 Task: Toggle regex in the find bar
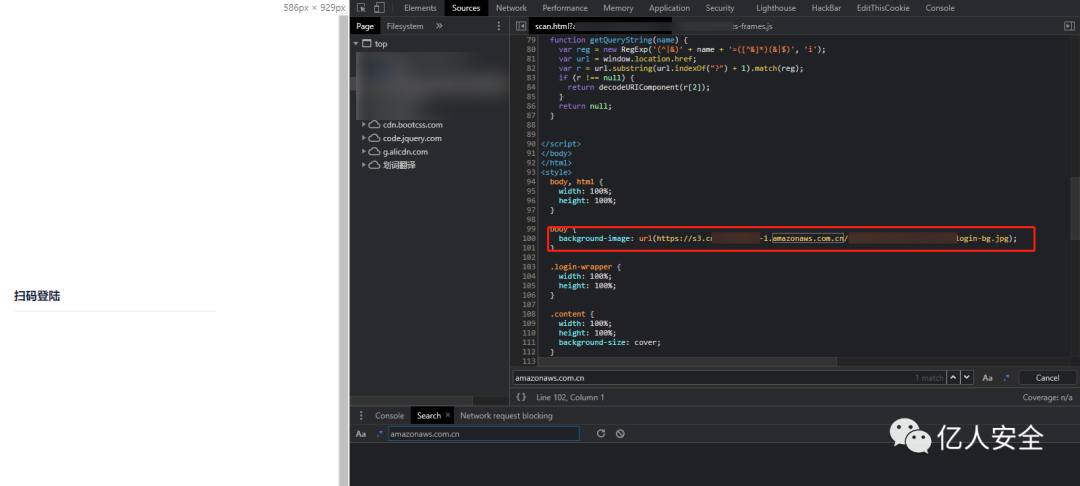point(1006,377)
